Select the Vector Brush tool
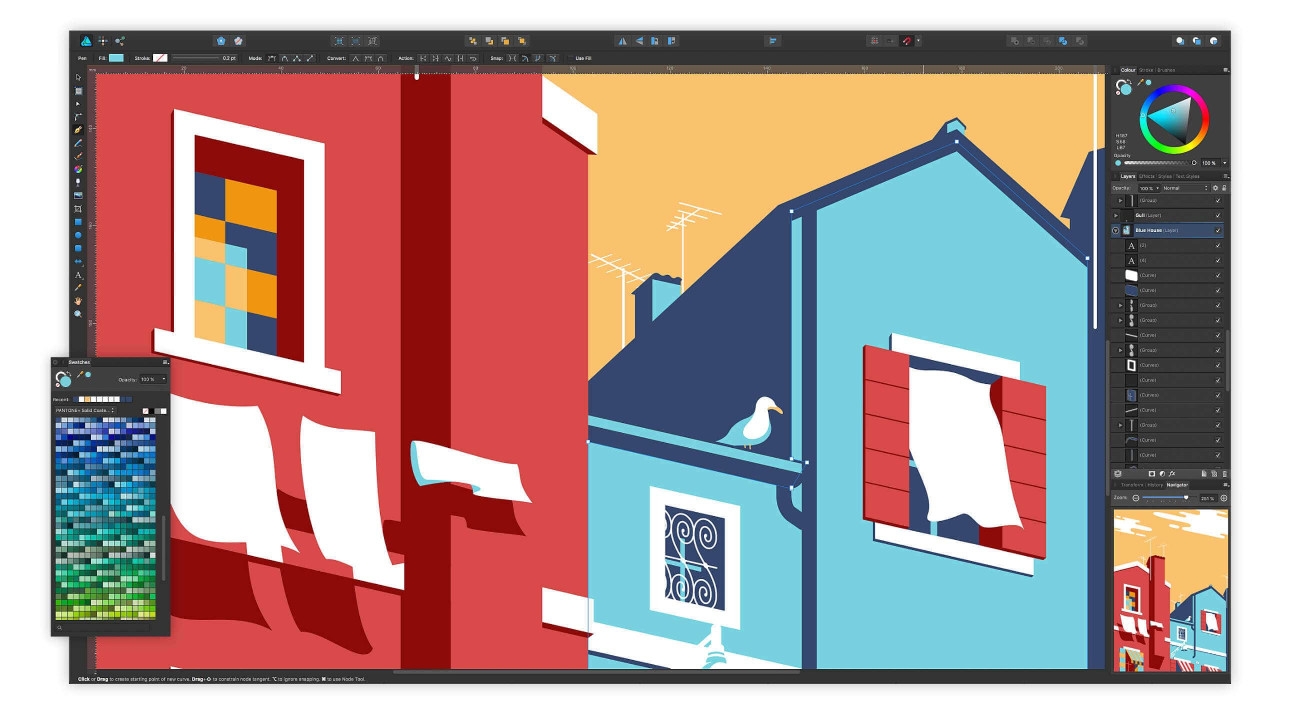This screenshot has height=709, width=1300. point(80,156)
